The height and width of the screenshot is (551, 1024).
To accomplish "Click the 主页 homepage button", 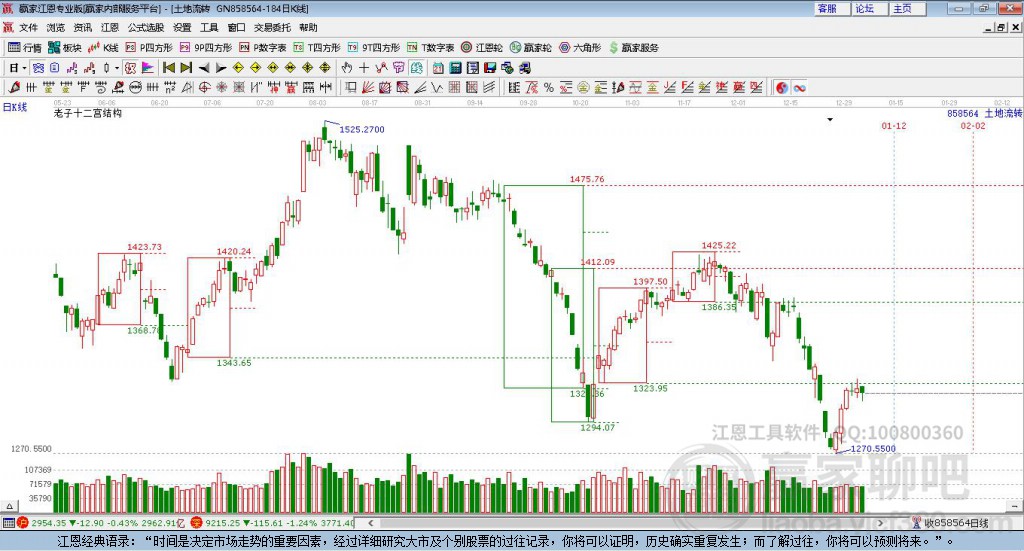I will (x=907, y=8).
